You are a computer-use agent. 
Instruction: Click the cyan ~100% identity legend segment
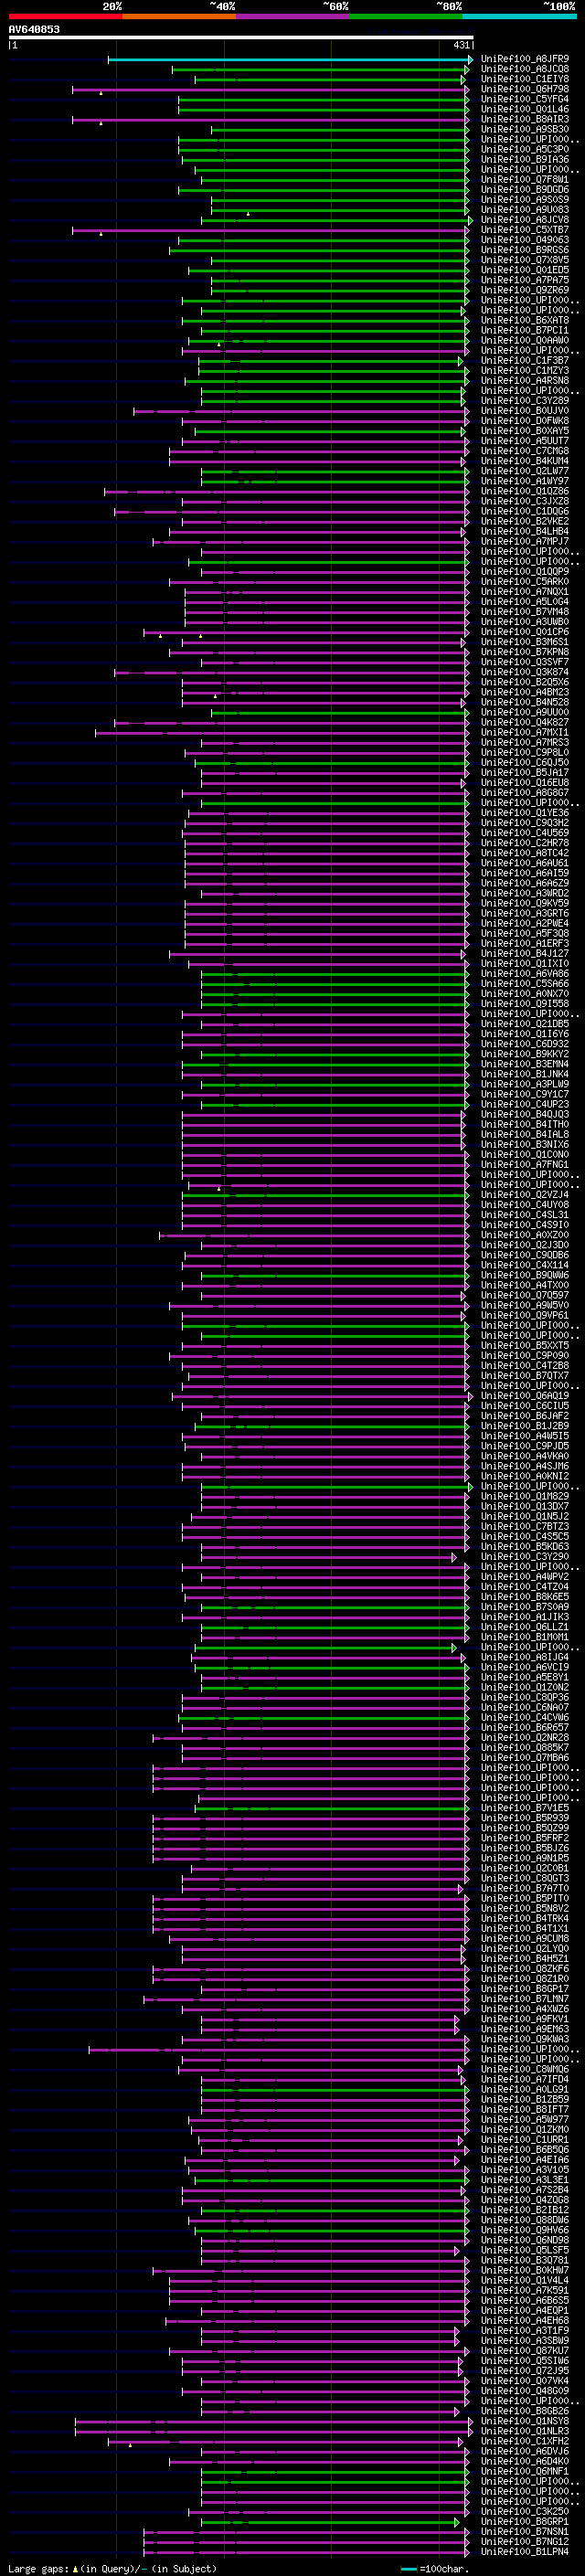[x=520, y=16]
